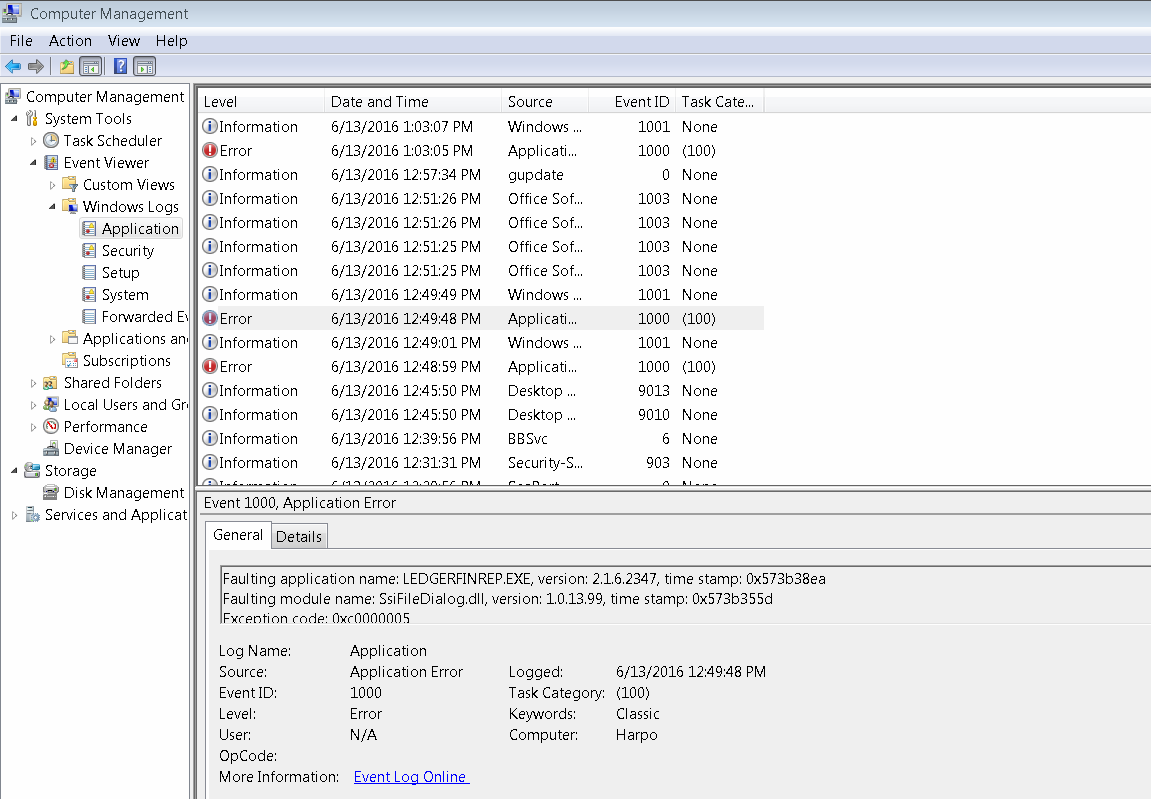Viewport: 1151px width, 799px height.
Task: Click the Device Manager icon in tree
Action: click(x=51, y=449)
